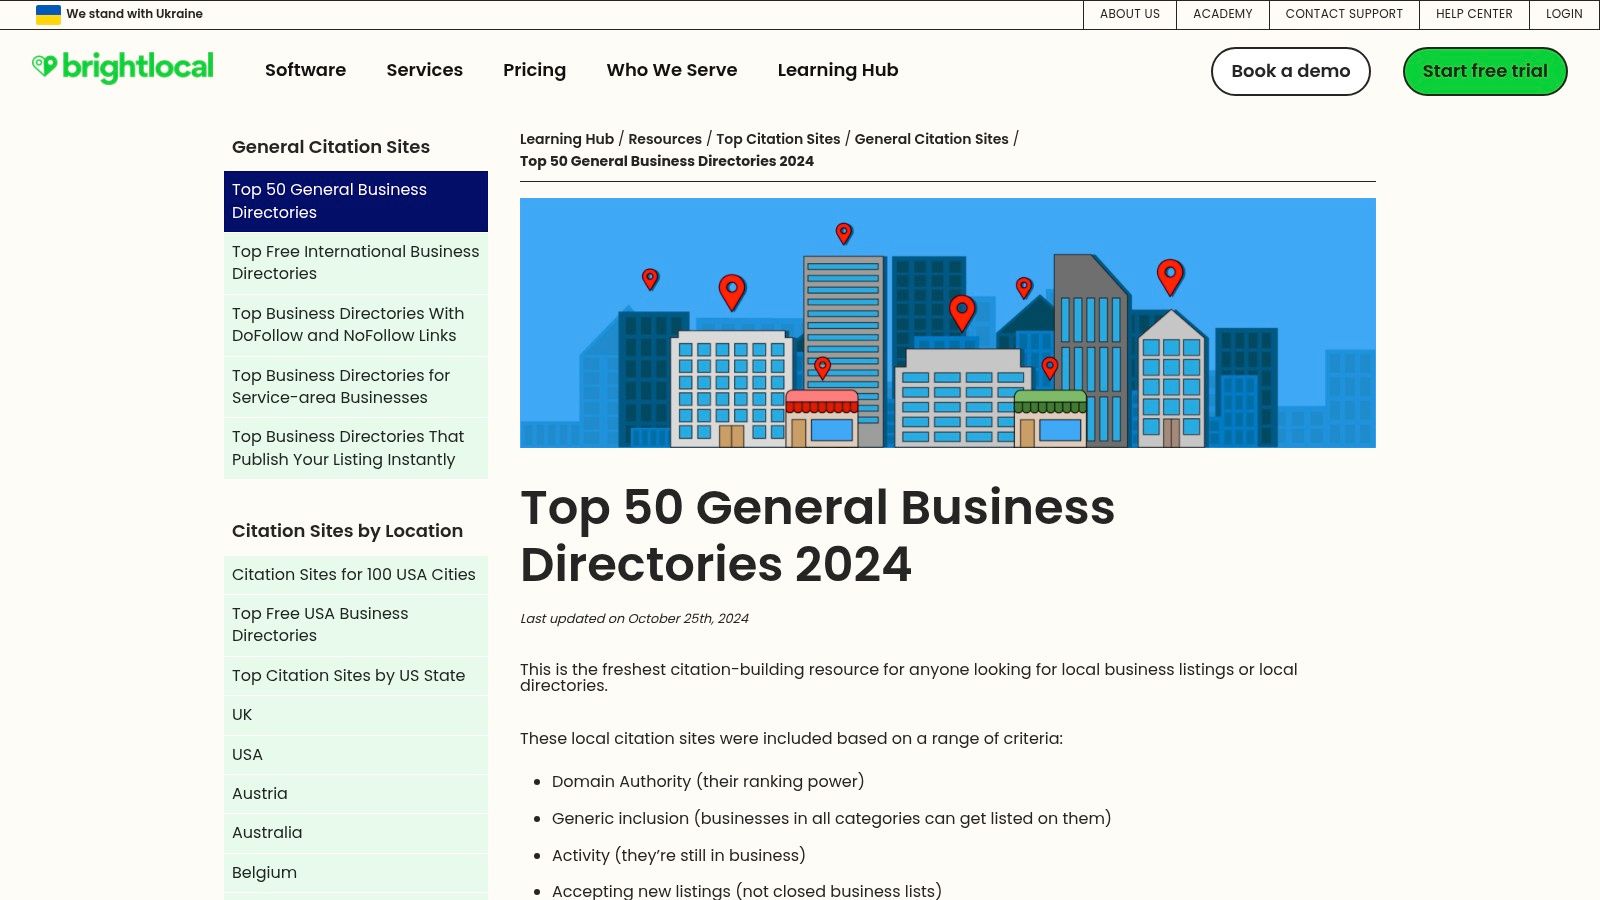Click the BrightLocal logo
The width and height of the screenshot is (1600, 900).
coord(123,68)
